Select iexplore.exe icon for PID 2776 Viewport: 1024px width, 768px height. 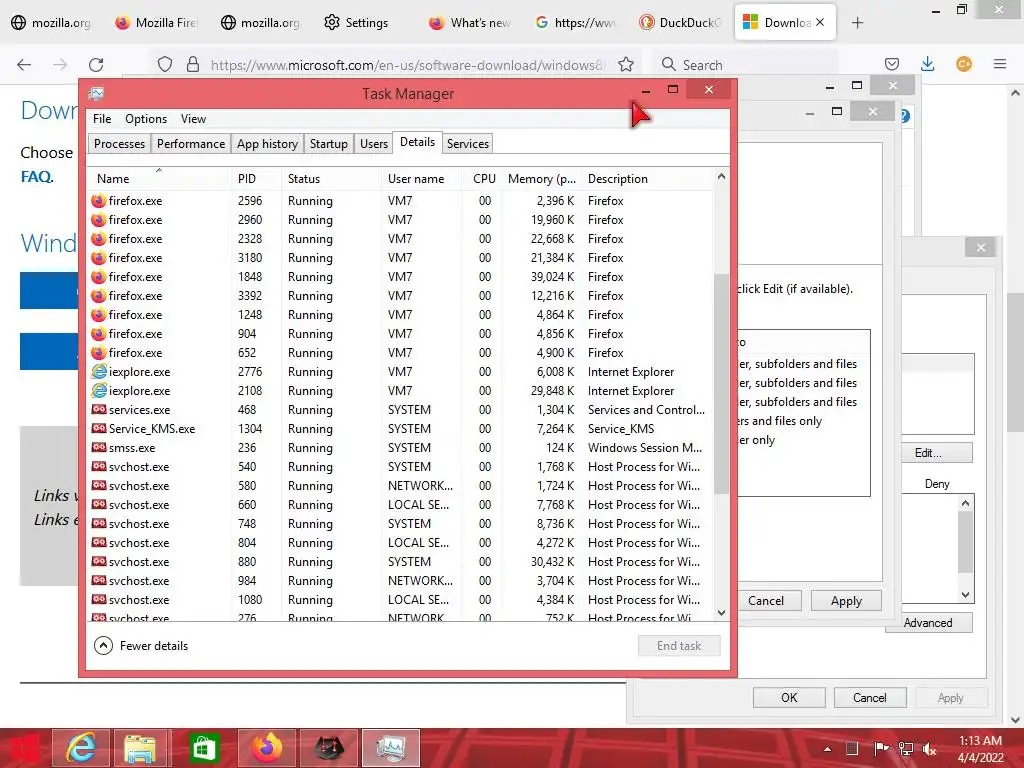pyautogui.click(x=99, y=372)
